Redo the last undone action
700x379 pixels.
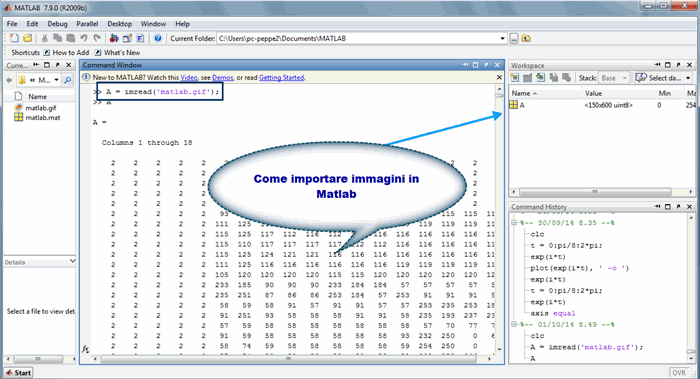[x=96, y=38]
